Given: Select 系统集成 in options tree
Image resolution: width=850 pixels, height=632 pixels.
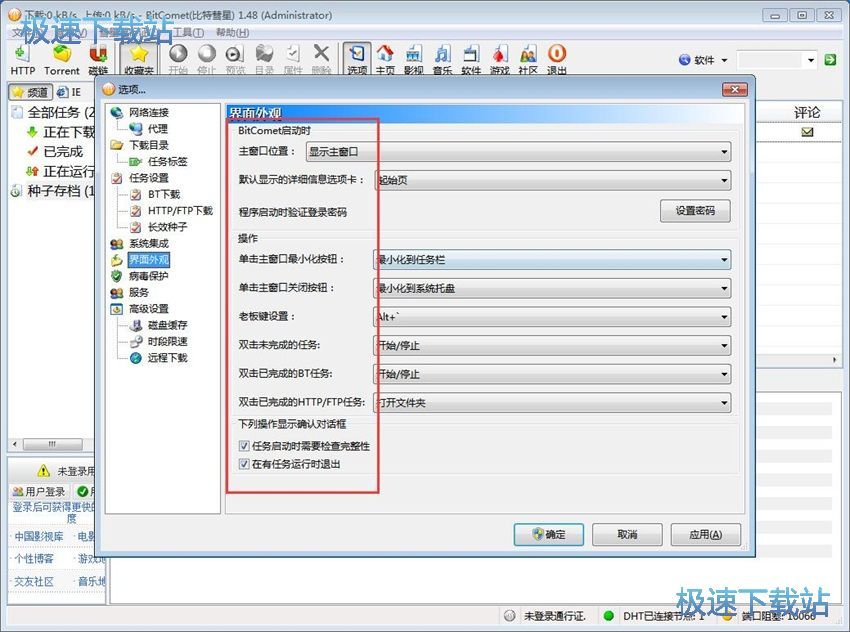Looking at the screenshot, I should [149, 243].
